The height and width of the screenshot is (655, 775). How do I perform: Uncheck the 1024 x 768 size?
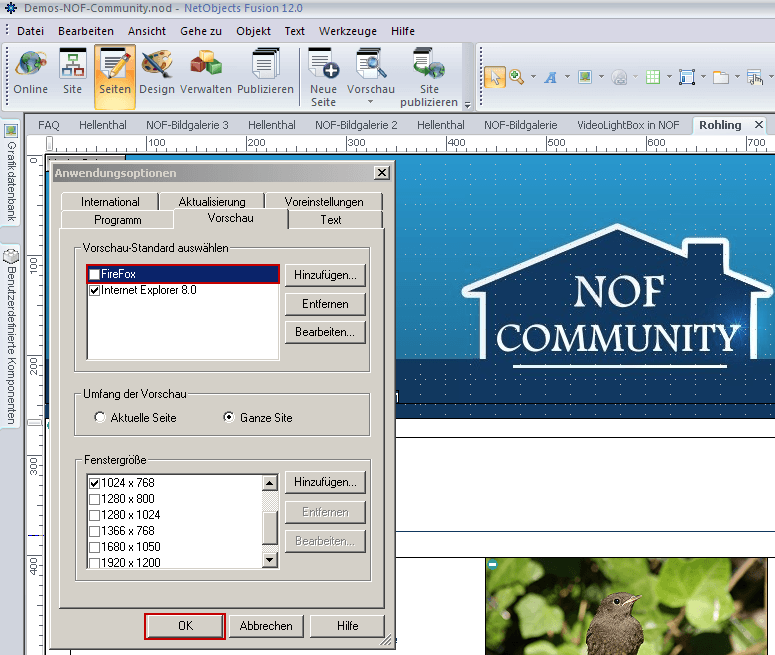pyautogui.click(x=94, y=483)
